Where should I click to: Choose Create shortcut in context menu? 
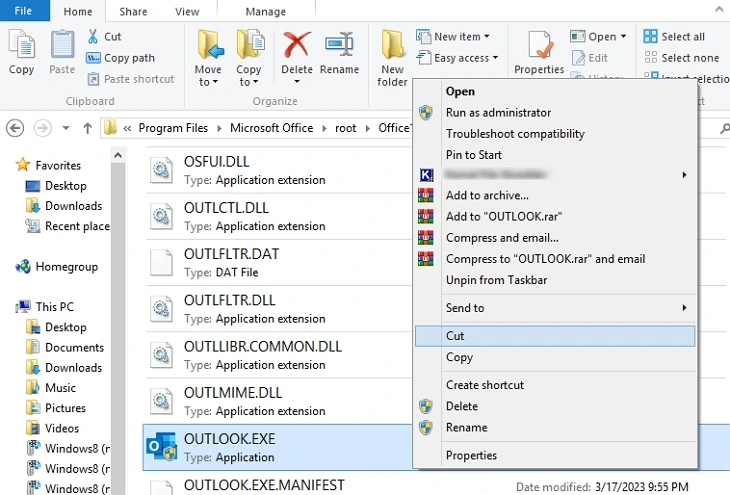[x=555, y=385]
